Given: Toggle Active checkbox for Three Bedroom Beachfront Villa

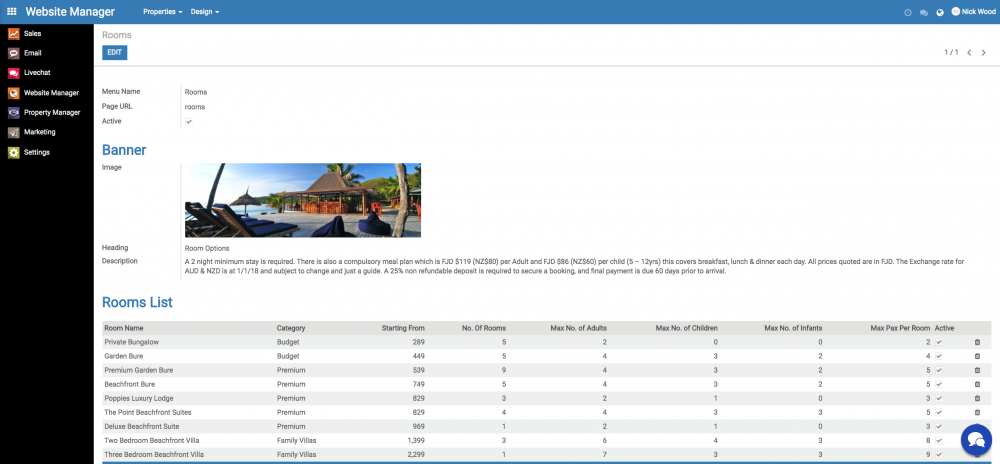Looking at the screenshot, I should [939, 454].
